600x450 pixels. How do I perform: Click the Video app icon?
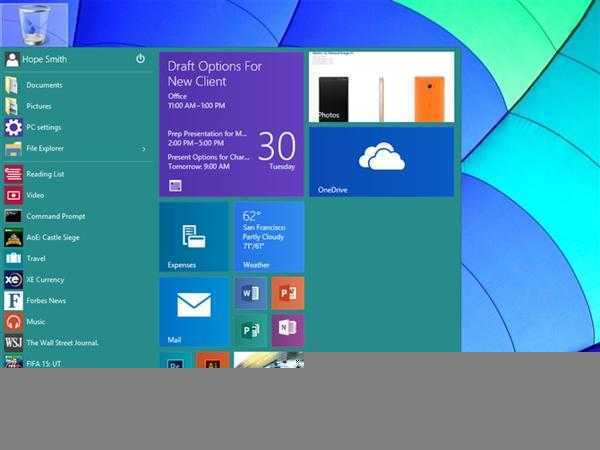[x=13, y=195]
